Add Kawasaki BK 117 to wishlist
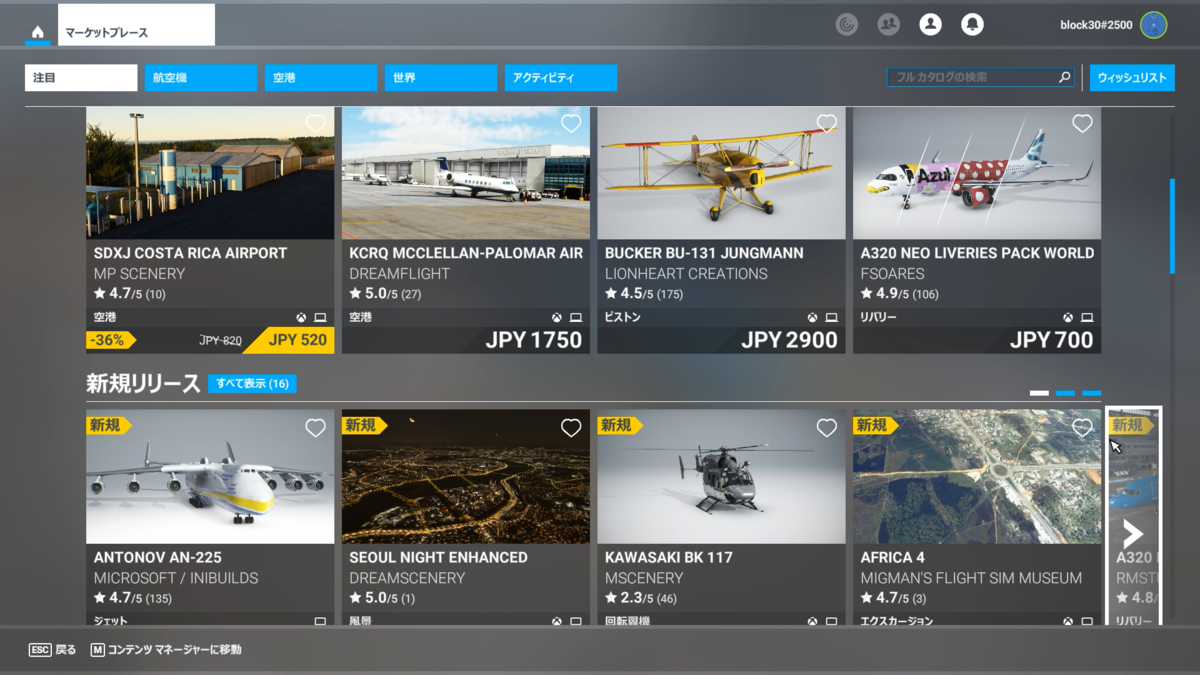 click(827, 428)
